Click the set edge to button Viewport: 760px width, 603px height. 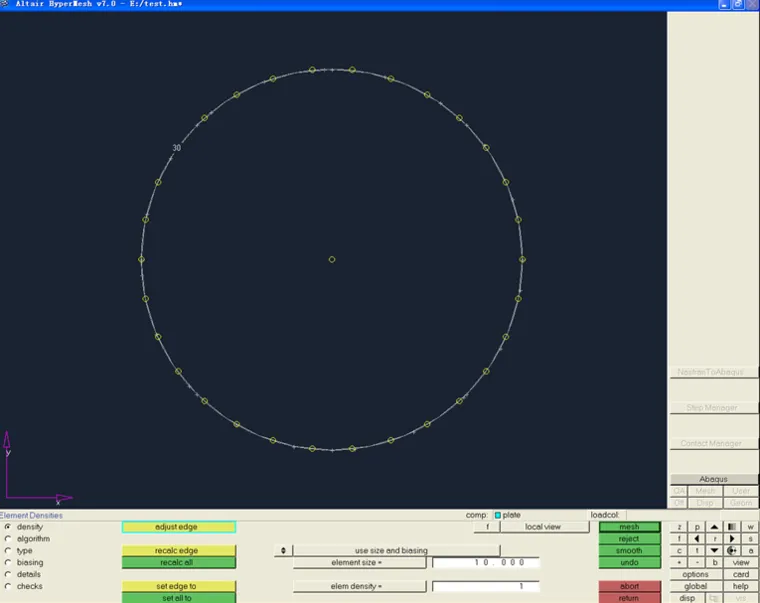click(179, 586)
